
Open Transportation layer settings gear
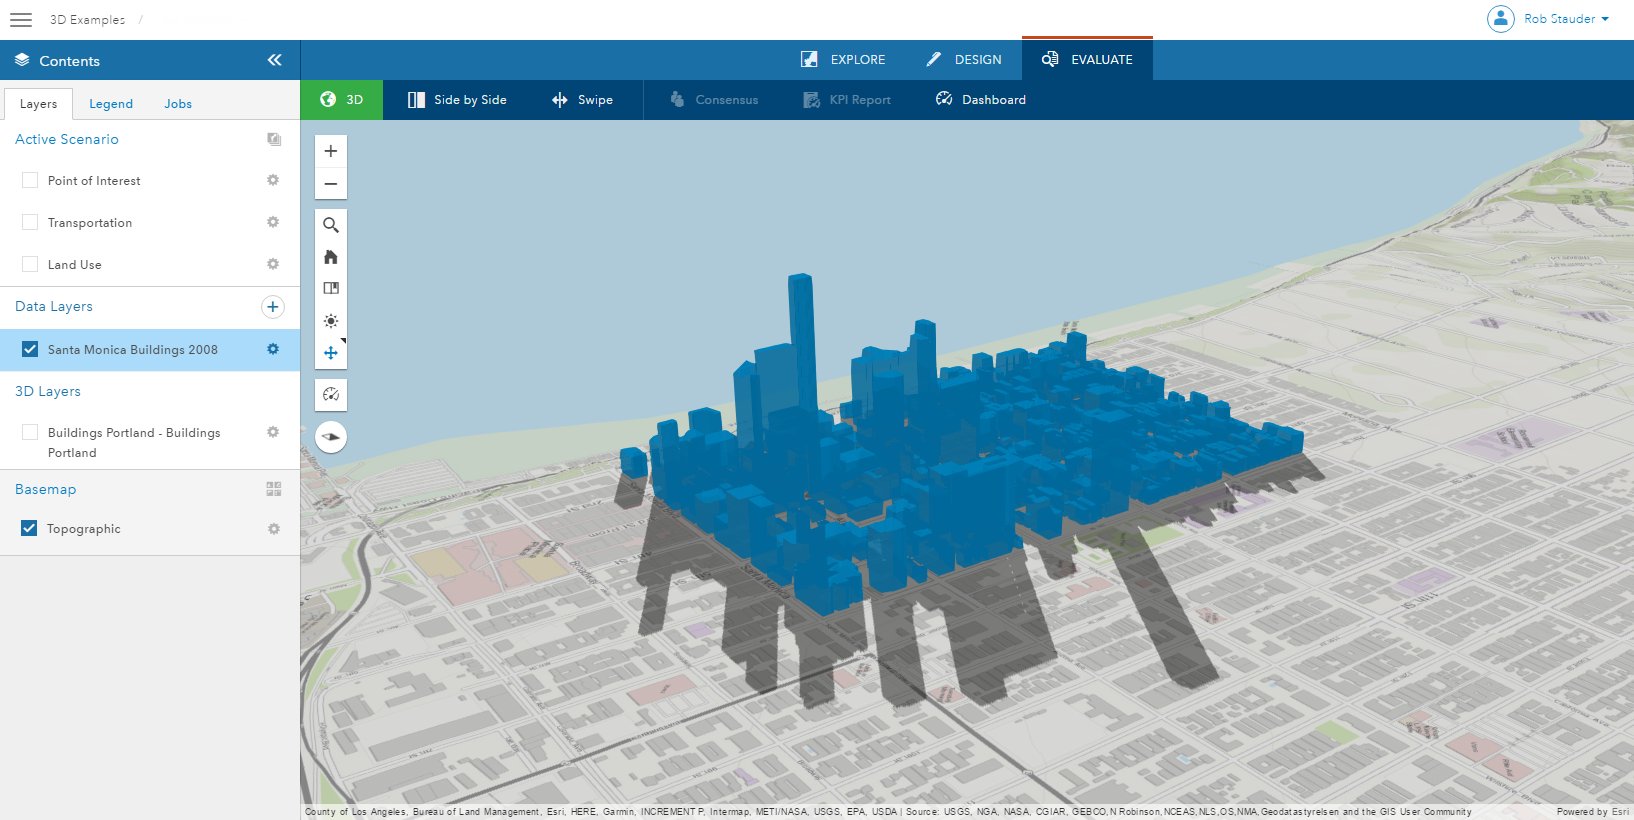tap(273, 222)
